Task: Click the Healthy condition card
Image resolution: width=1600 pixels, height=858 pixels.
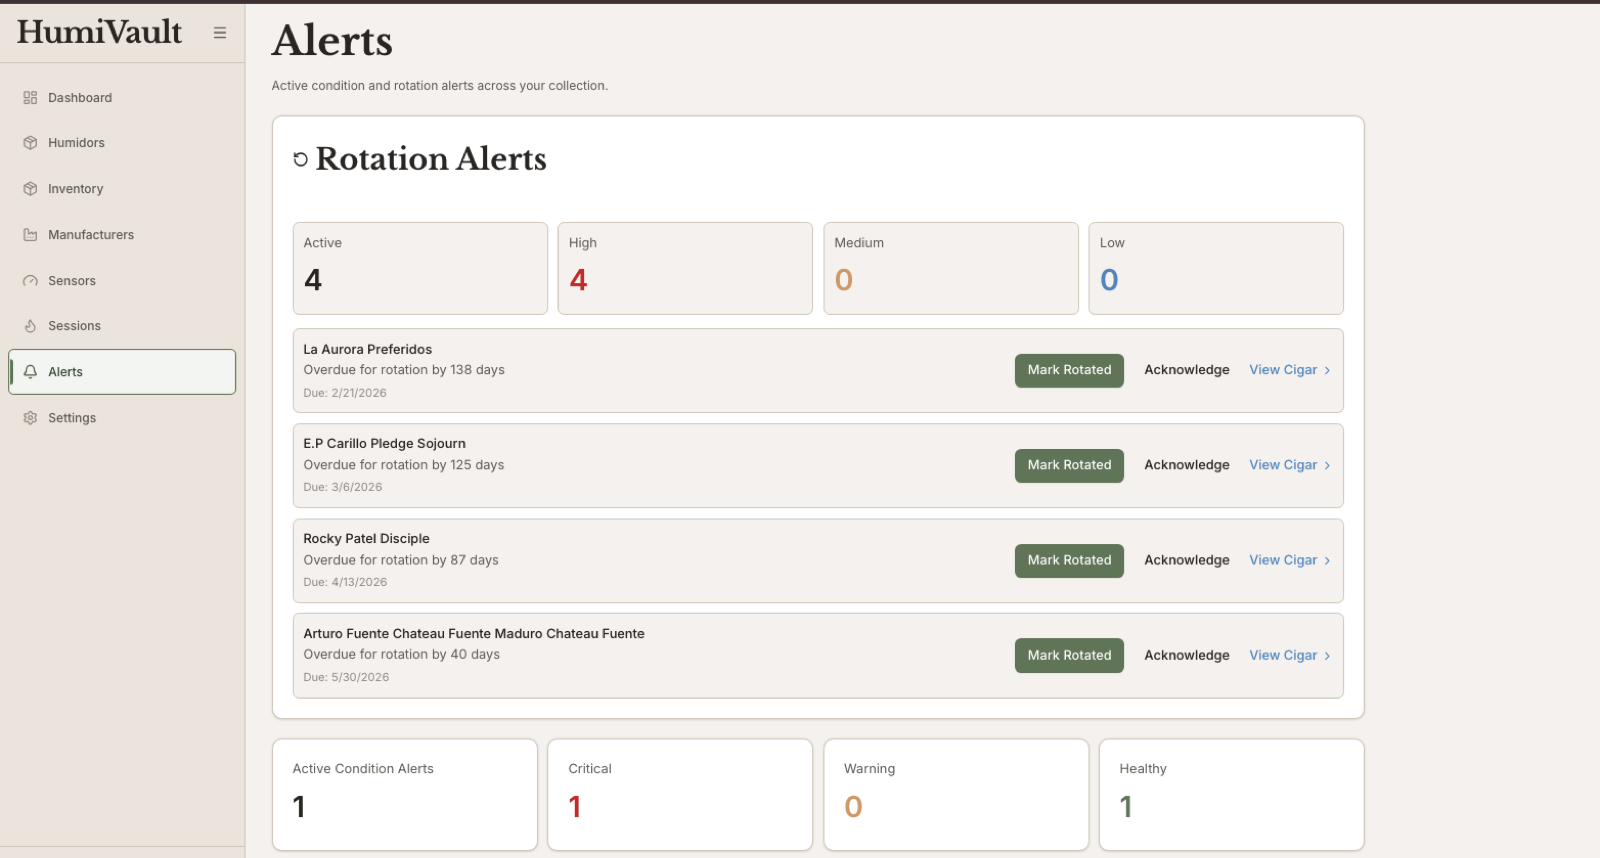Action: point(1232,795)
